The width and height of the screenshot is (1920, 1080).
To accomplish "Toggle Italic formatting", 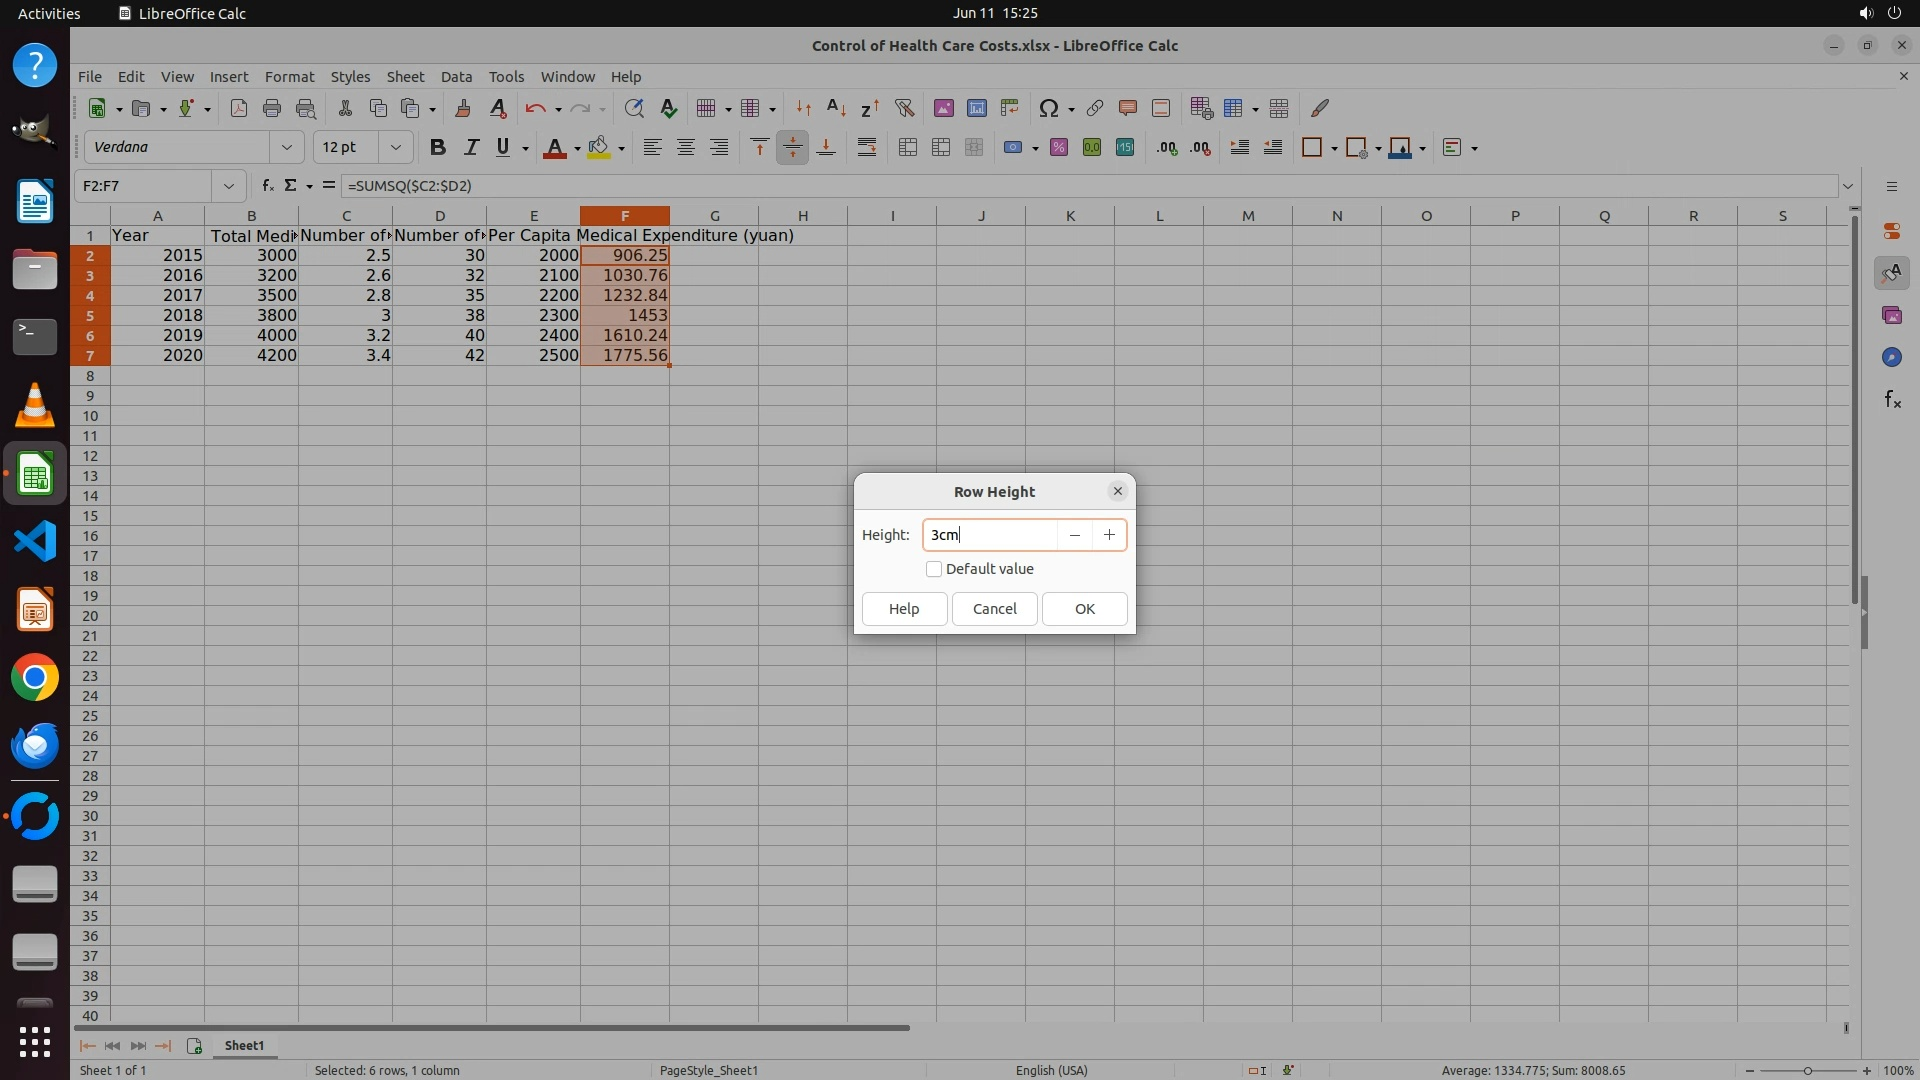I will (470, 147).
